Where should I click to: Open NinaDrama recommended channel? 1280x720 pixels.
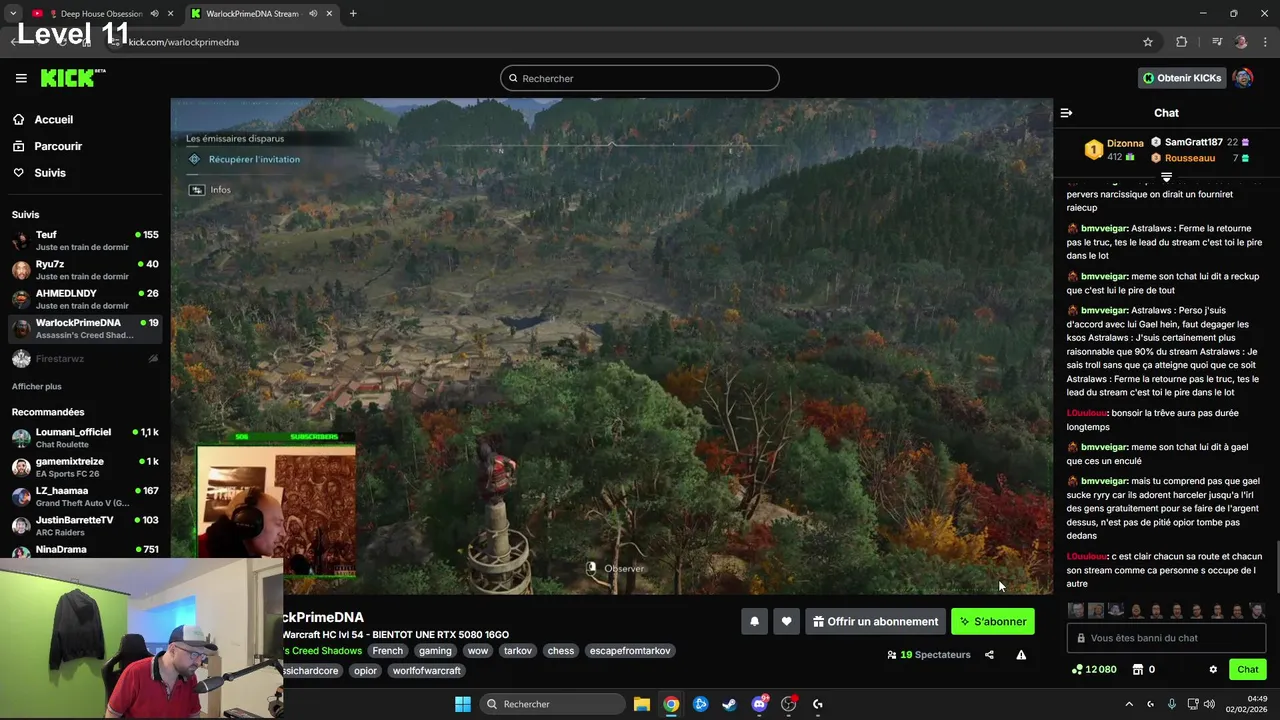[x=85, y=550]
